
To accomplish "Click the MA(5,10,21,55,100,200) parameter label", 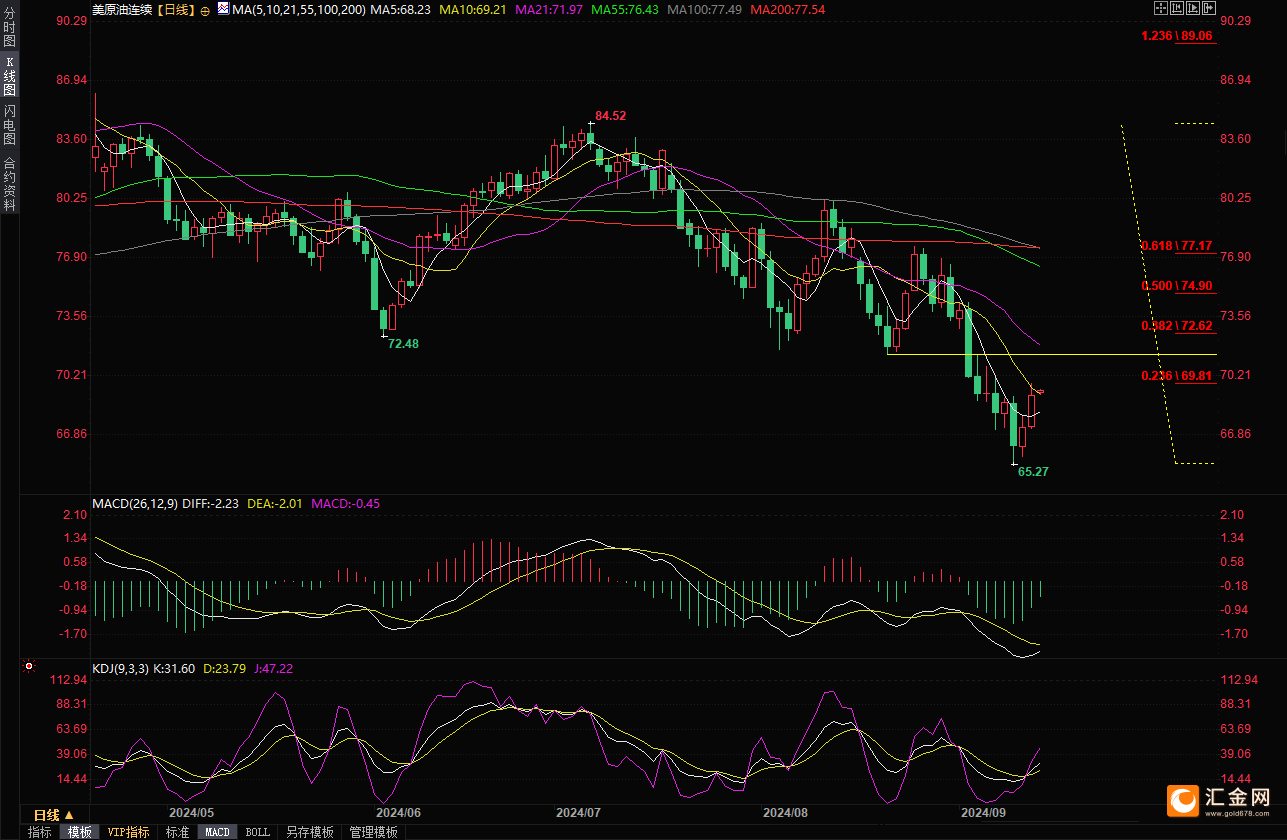I will click(x=299, y=9).
